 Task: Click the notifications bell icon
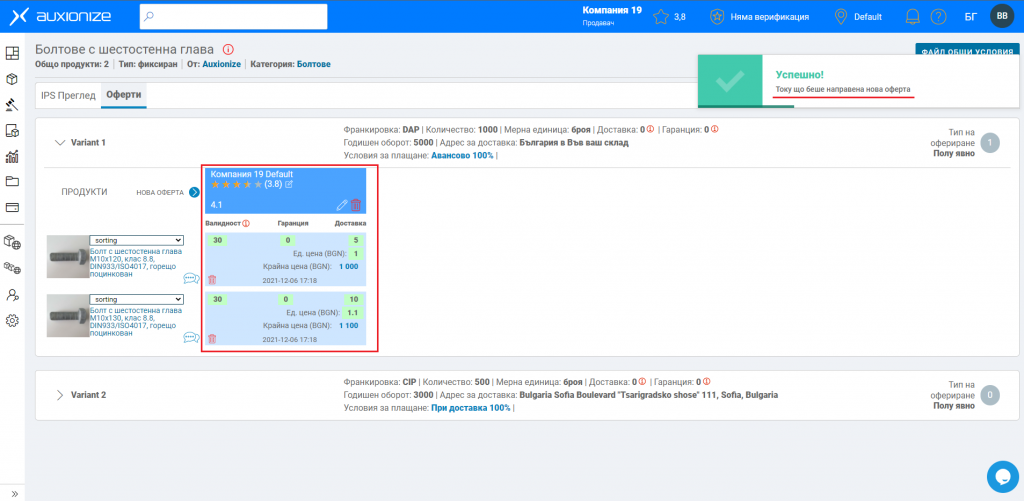coord(912,17)
